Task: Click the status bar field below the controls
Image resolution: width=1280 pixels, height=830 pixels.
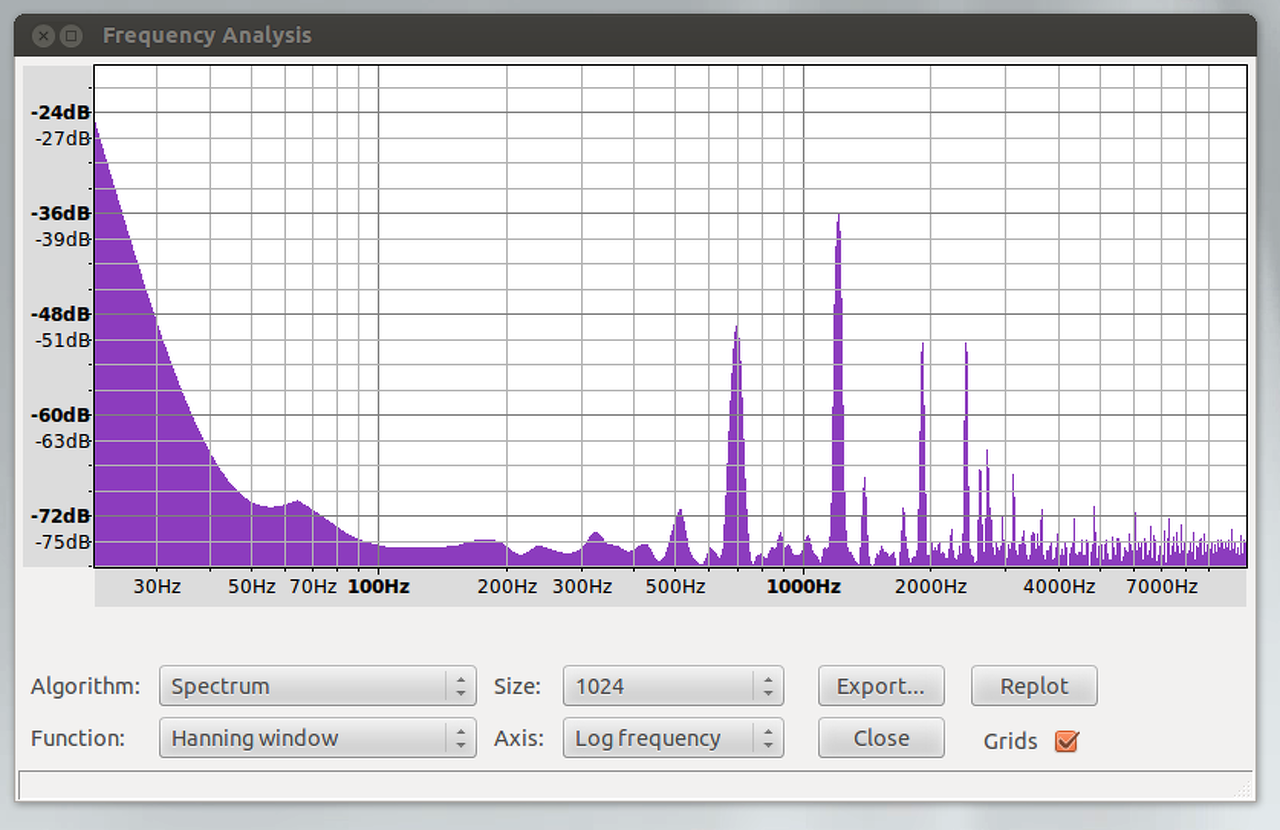Action: click(x=636, y=785)
